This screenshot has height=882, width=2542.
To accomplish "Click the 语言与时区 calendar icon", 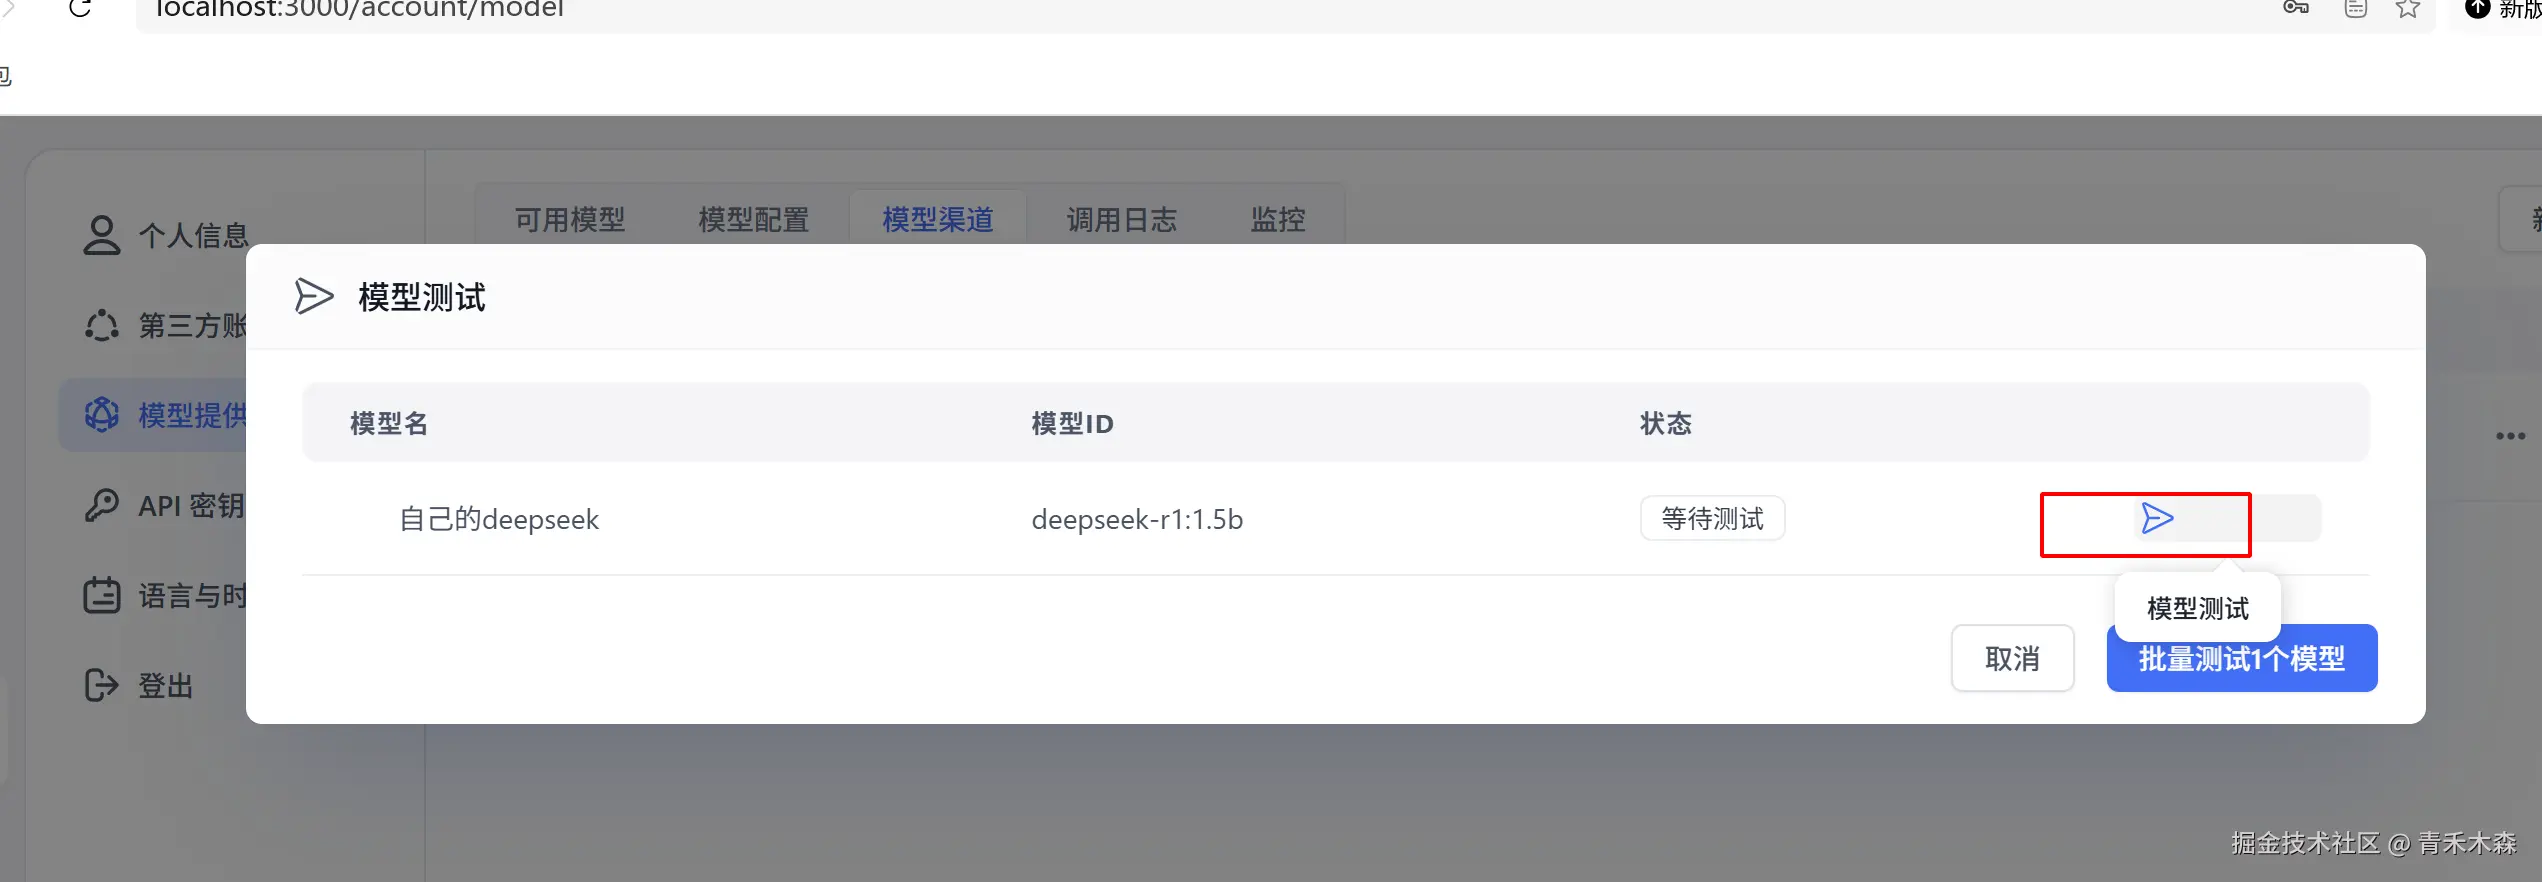I will pyautogui.click(x=102, y=595).
